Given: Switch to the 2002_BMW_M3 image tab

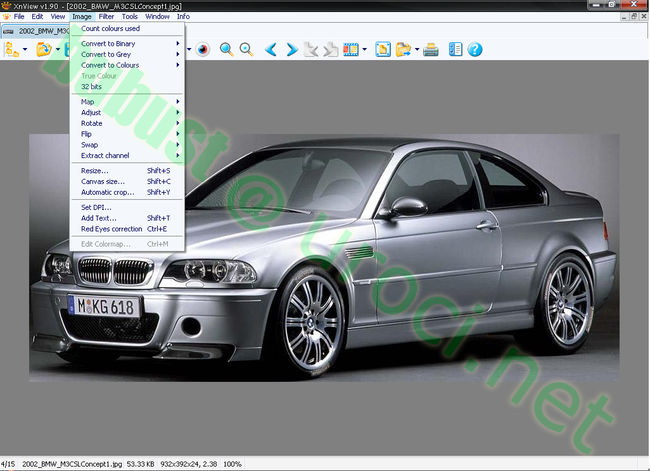Looking at the screenshot, I should [36, 31].
